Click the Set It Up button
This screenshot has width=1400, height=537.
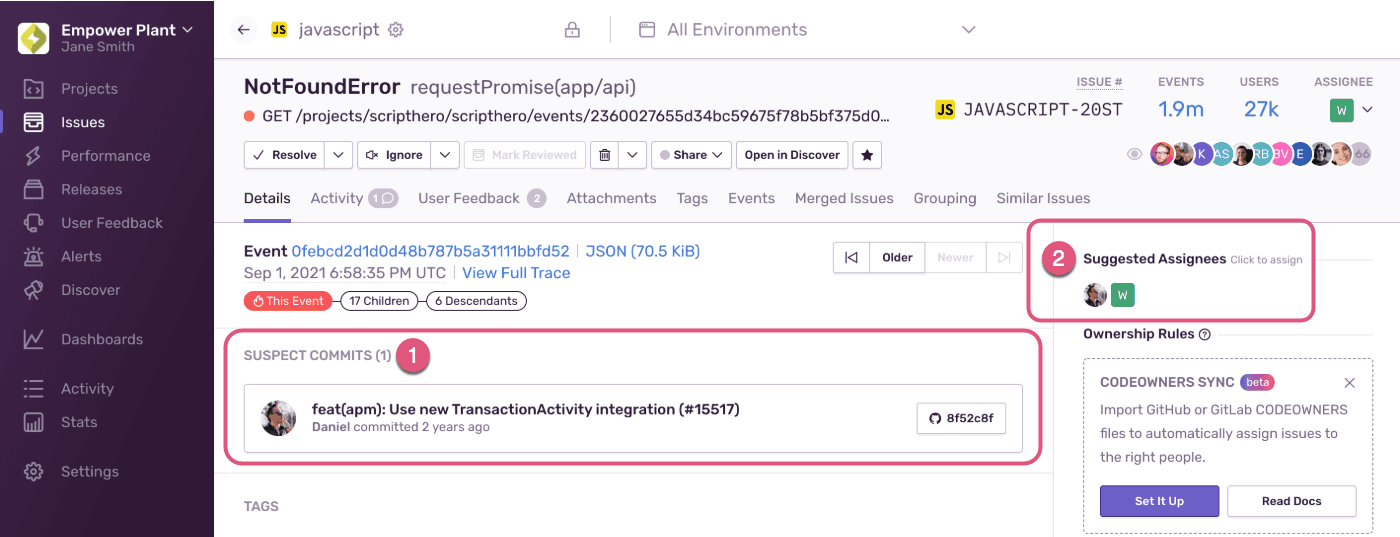coord(1159,501)
